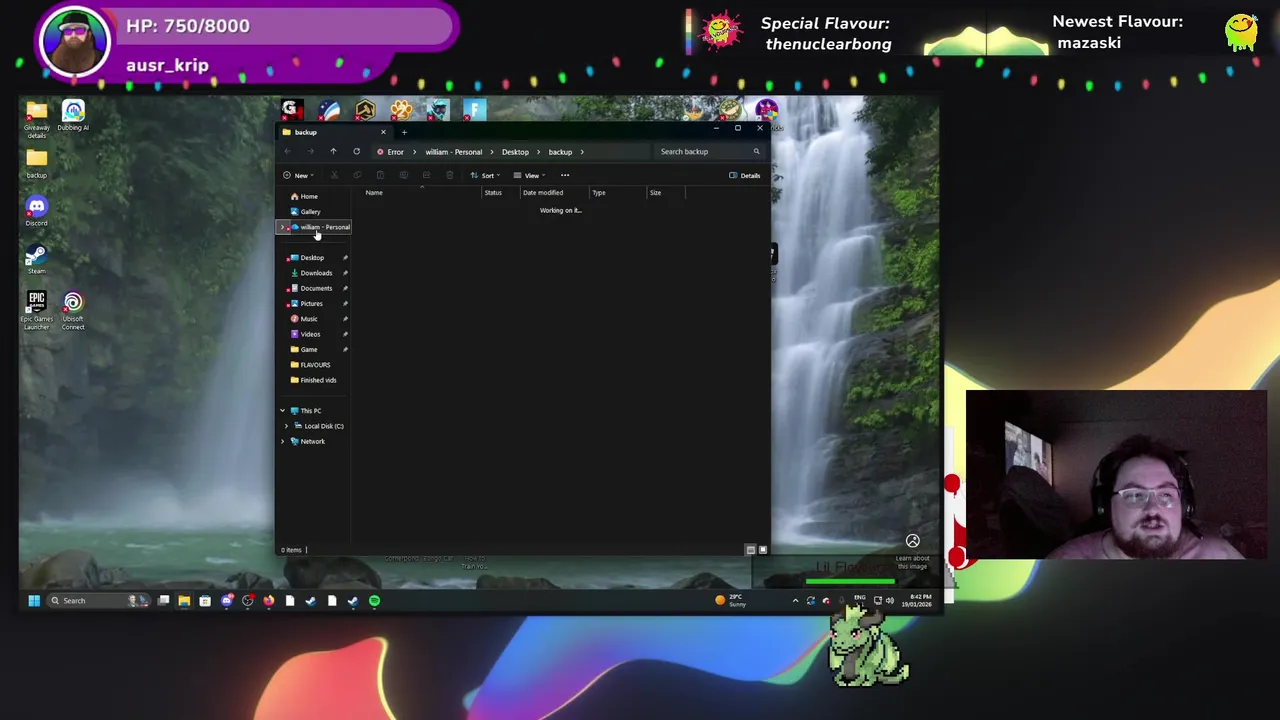Viewport: 1280px width, 720px height.
Task: Go up one folder level in Explorer
Action: (333, 152)
